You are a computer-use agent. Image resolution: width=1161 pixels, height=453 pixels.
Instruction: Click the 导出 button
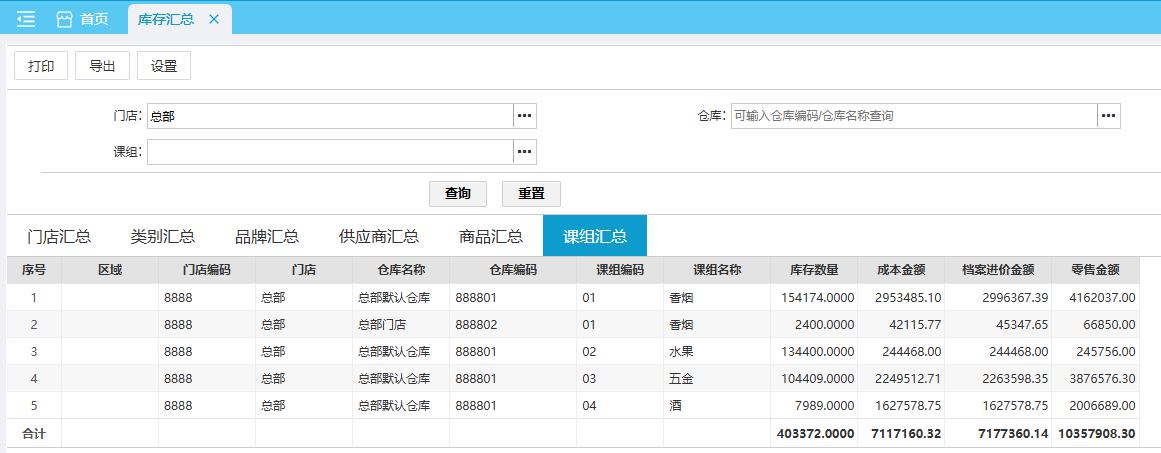(x=103, y=66)
